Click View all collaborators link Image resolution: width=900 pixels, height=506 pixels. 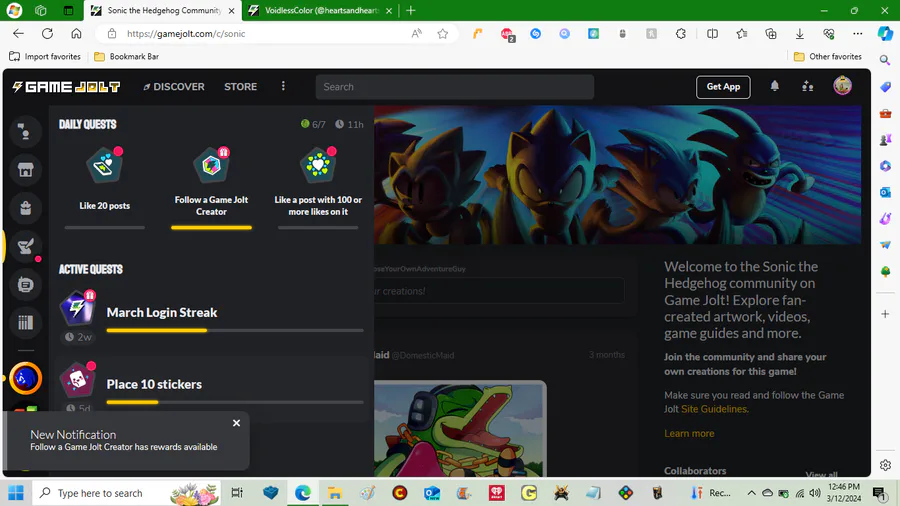tap(821, 474)
